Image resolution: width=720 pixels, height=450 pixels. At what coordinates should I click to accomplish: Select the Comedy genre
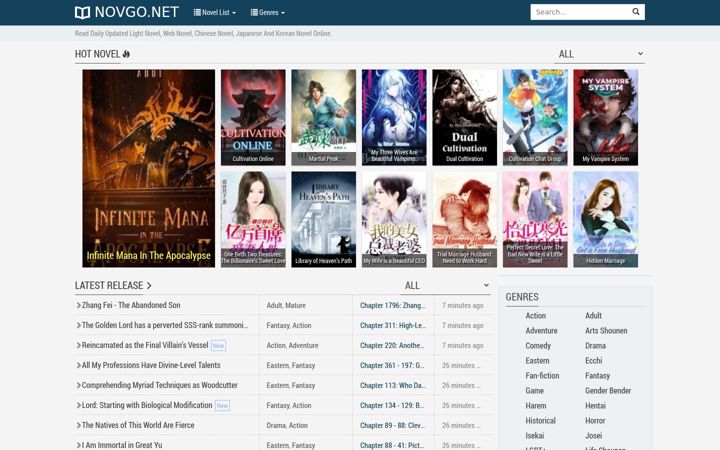[x=538, y=346]
